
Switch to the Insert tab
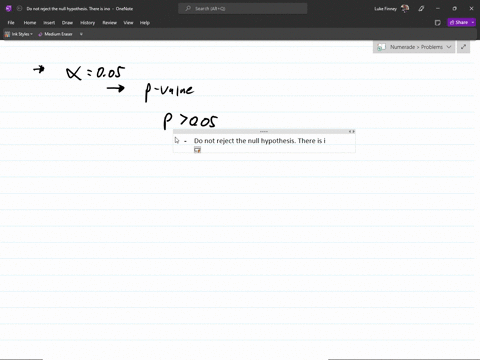click(49, 23)
